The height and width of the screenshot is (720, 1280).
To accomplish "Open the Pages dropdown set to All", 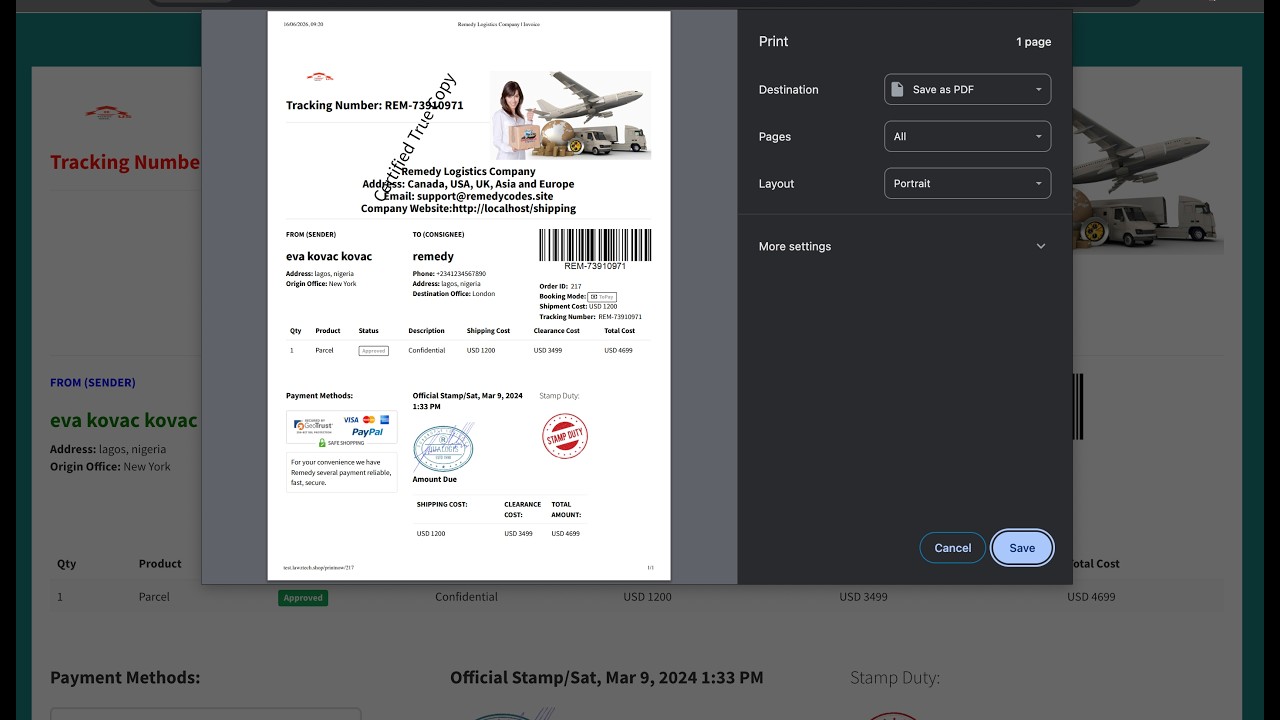I will point(967,136).
